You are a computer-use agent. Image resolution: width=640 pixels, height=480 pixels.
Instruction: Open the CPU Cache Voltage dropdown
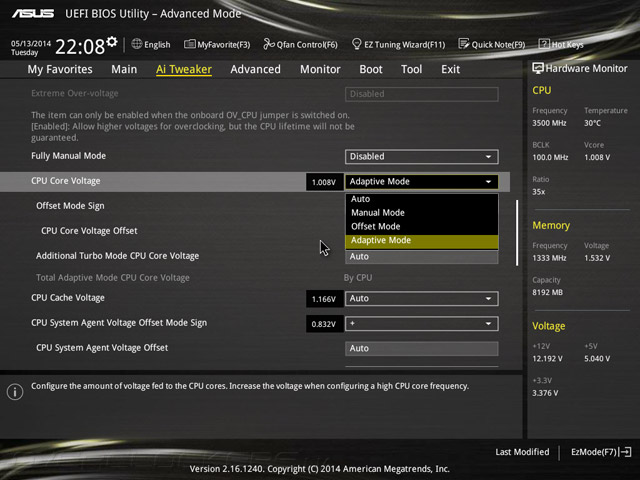tap(422, 299)
